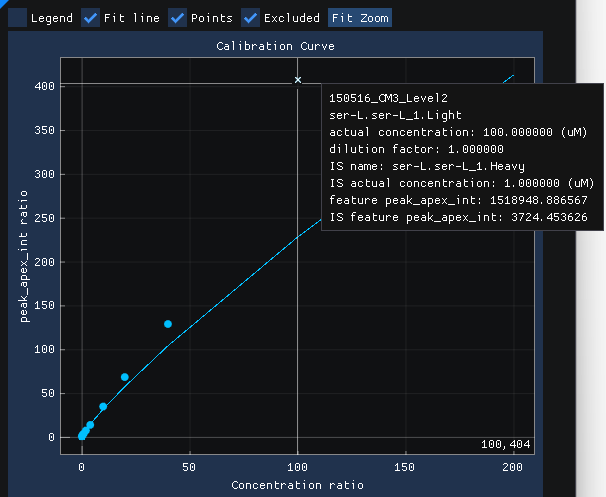The image size is (606, 497).
Task: Click the Legend label text
Action: 52,18
